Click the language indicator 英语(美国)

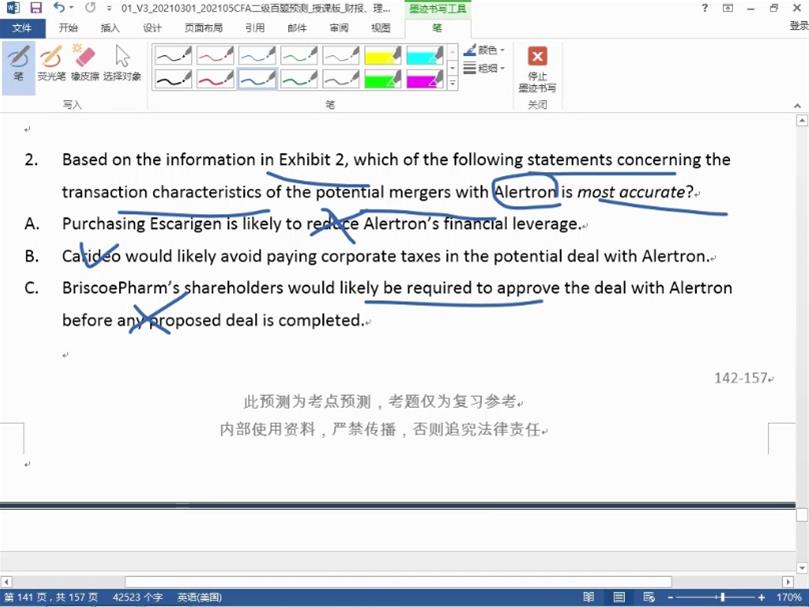coord(199,598)
